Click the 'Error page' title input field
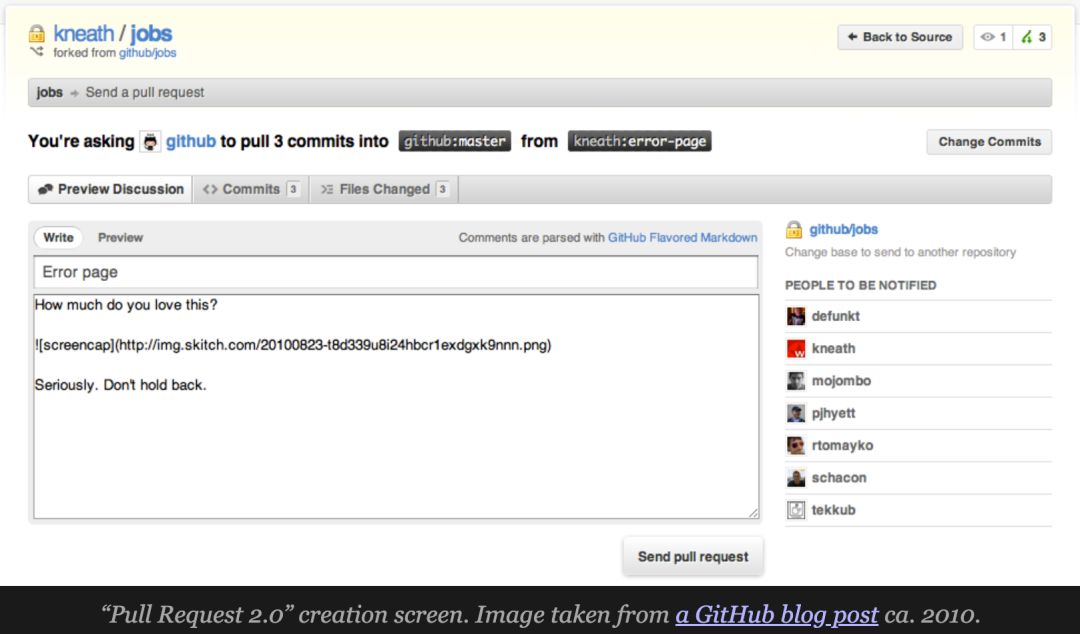The height and width of the screenshot is (634, 1080). tap(396, 272)
